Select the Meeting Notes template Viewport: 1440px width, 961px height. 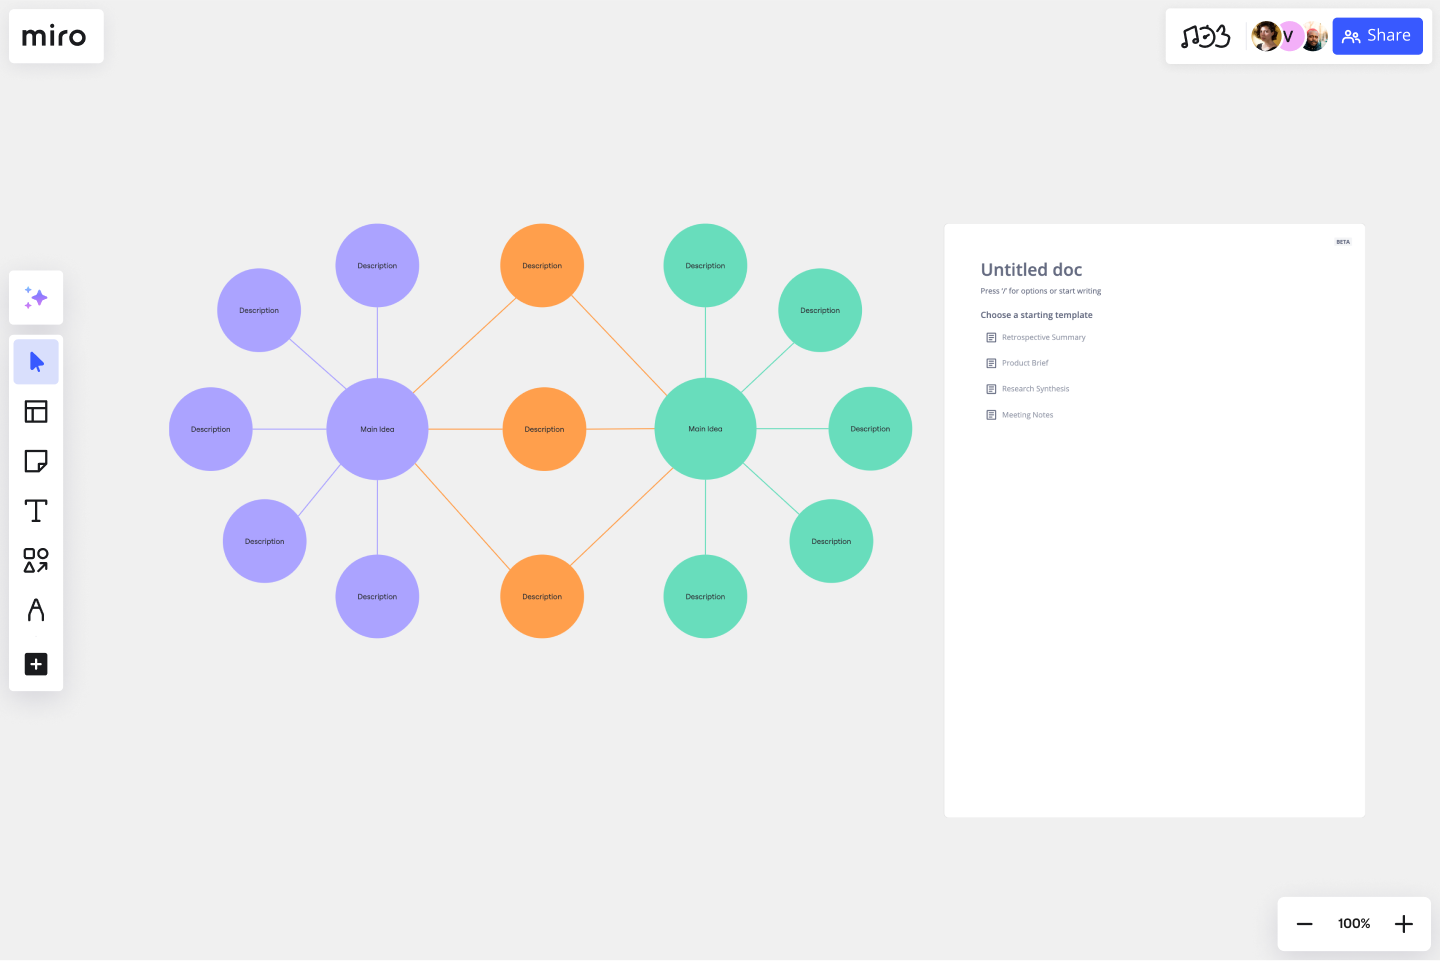pyautogui.click(x=1028, y=414)
